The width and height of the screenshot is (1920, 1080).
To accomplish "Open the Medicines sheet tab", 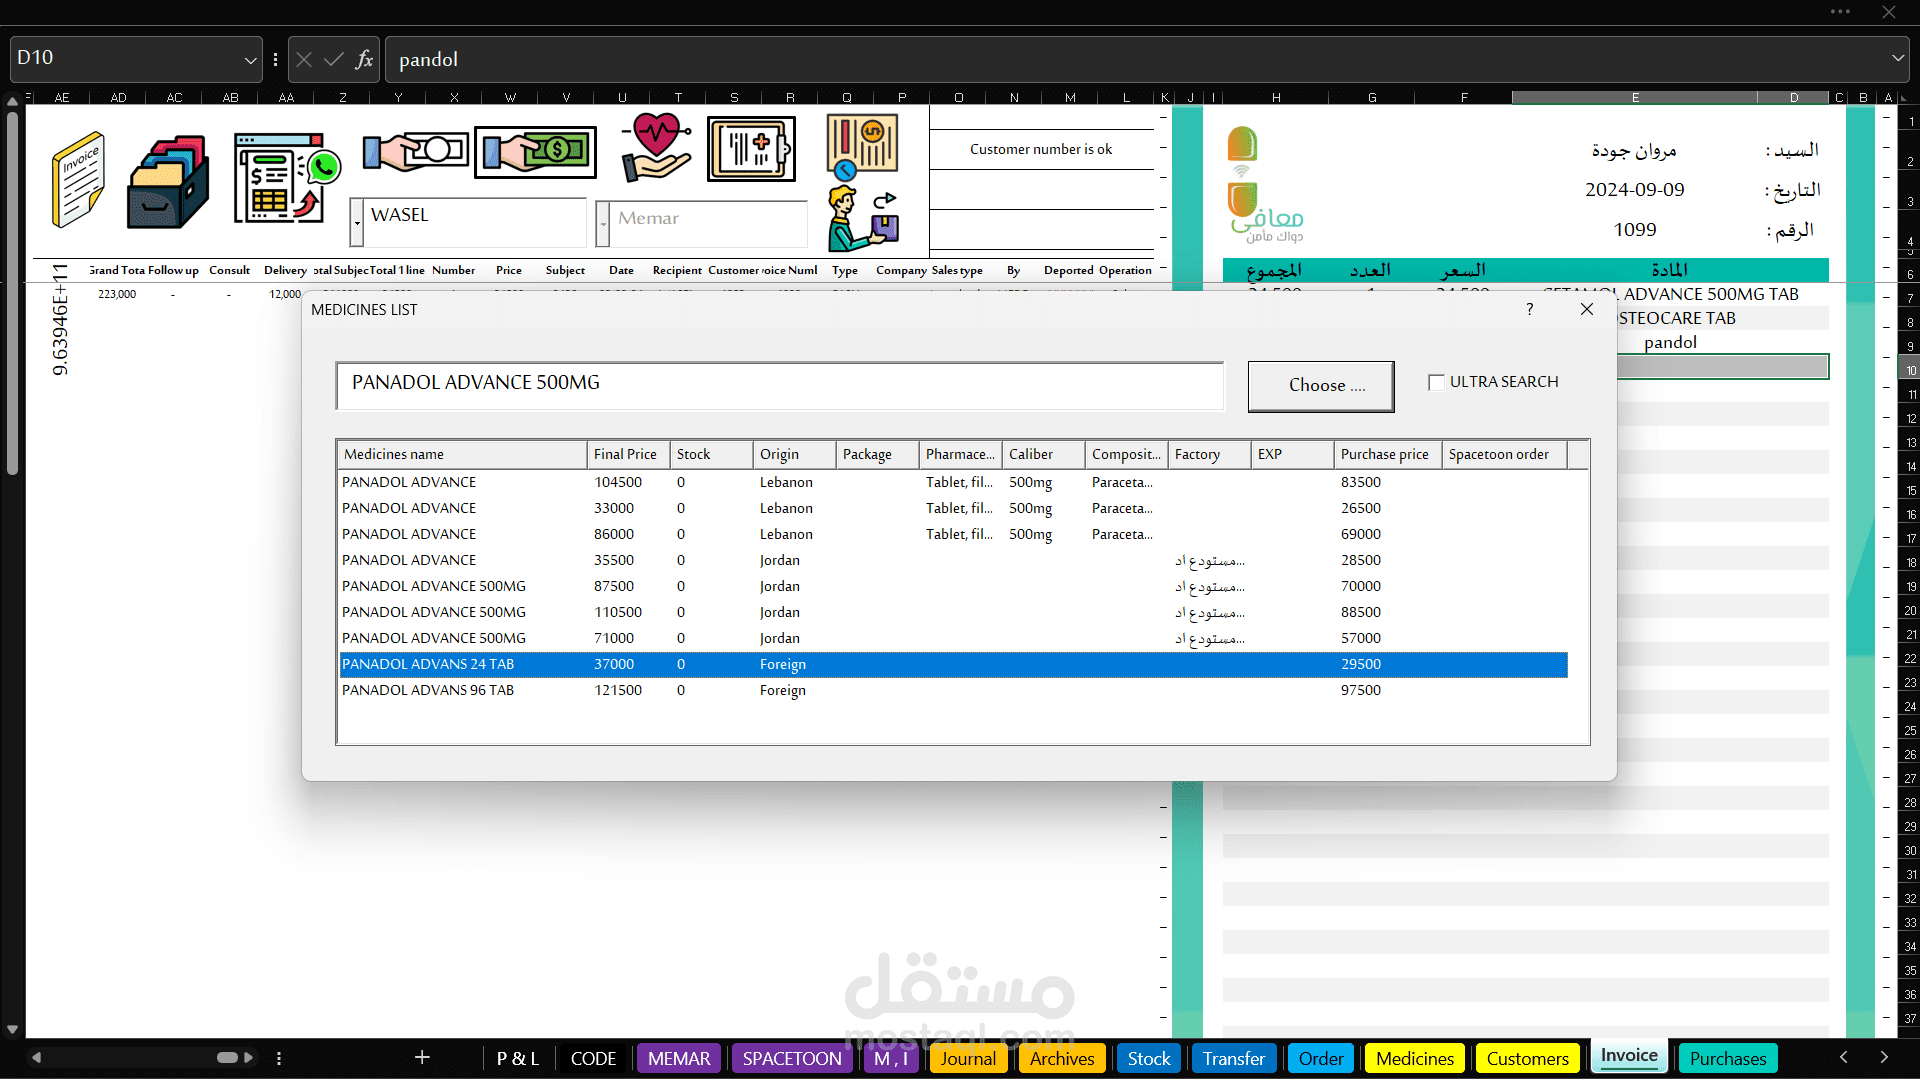I will pyautogui.click(x=1415, y=1059).
